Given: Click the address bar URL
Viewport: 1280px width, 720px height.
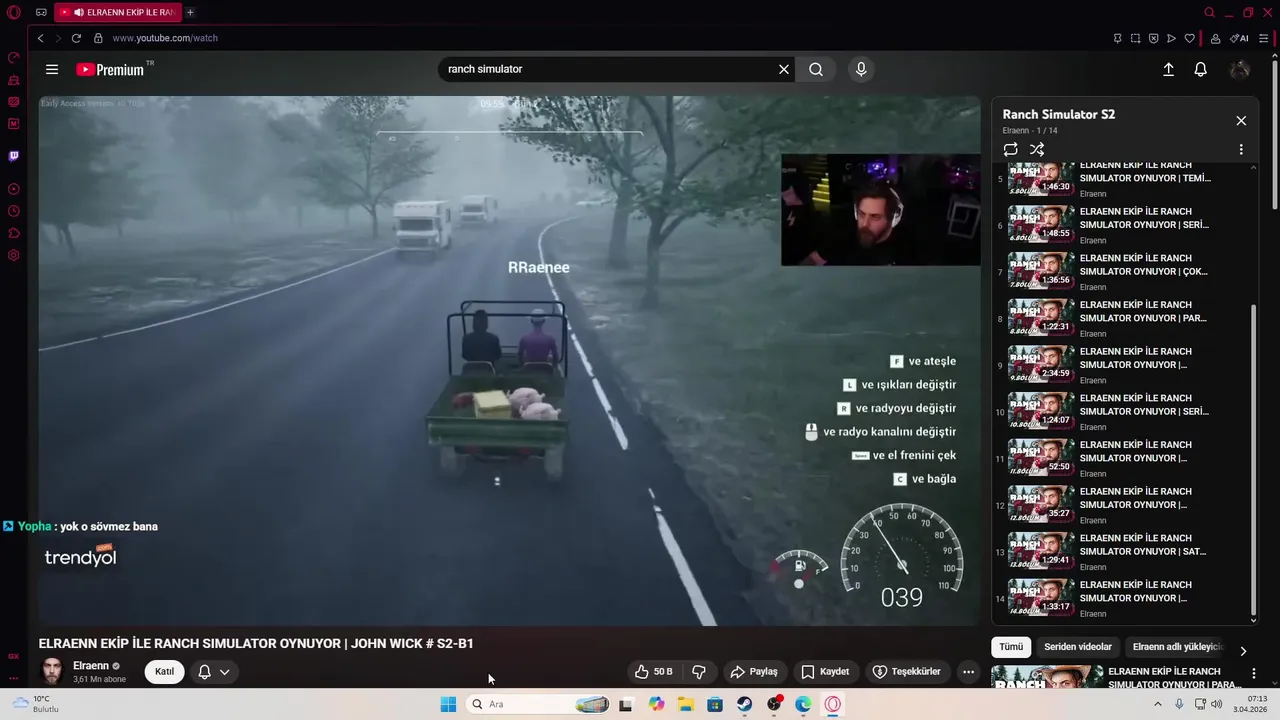Looking at the screenshot, I should coord(165,38).
